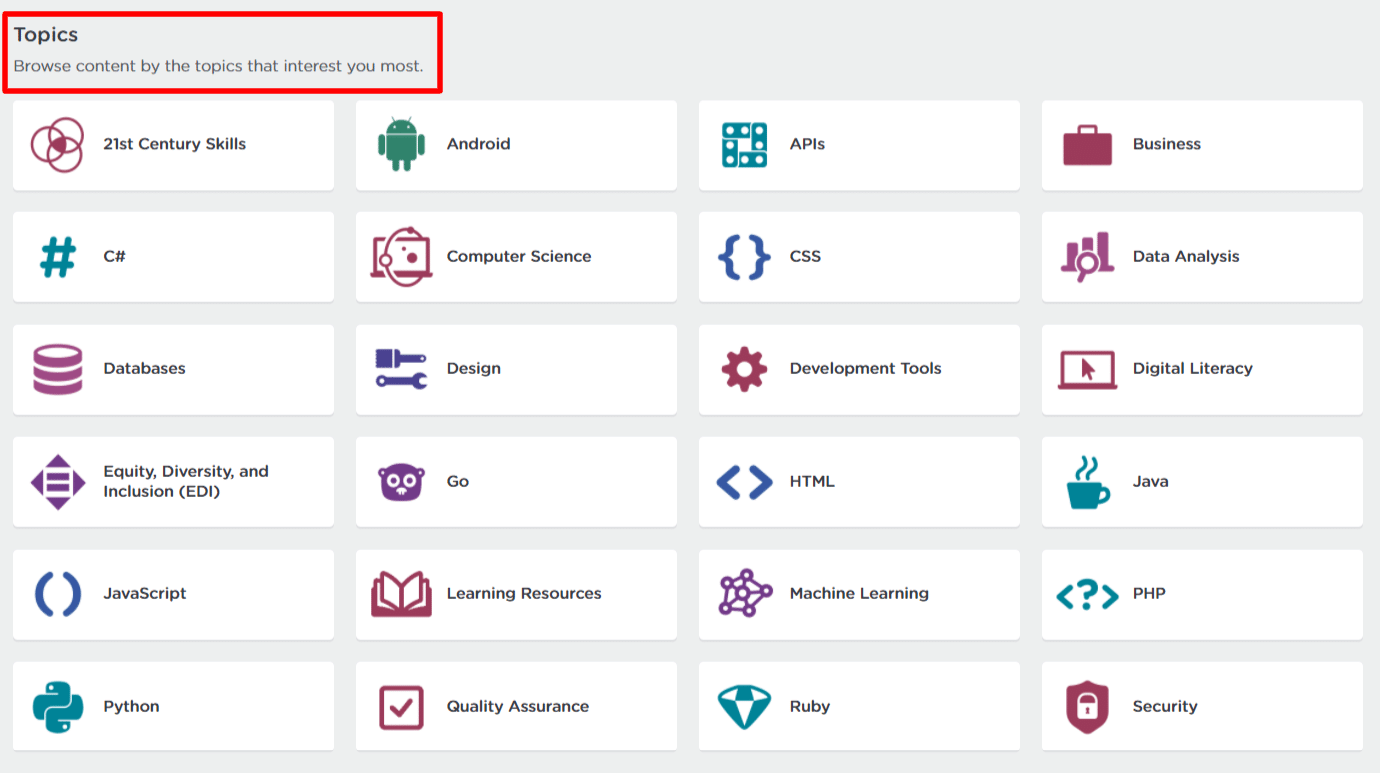This screenshot has width=1380, height=773.
Task: Select the Go topic label
Action: 457,481
